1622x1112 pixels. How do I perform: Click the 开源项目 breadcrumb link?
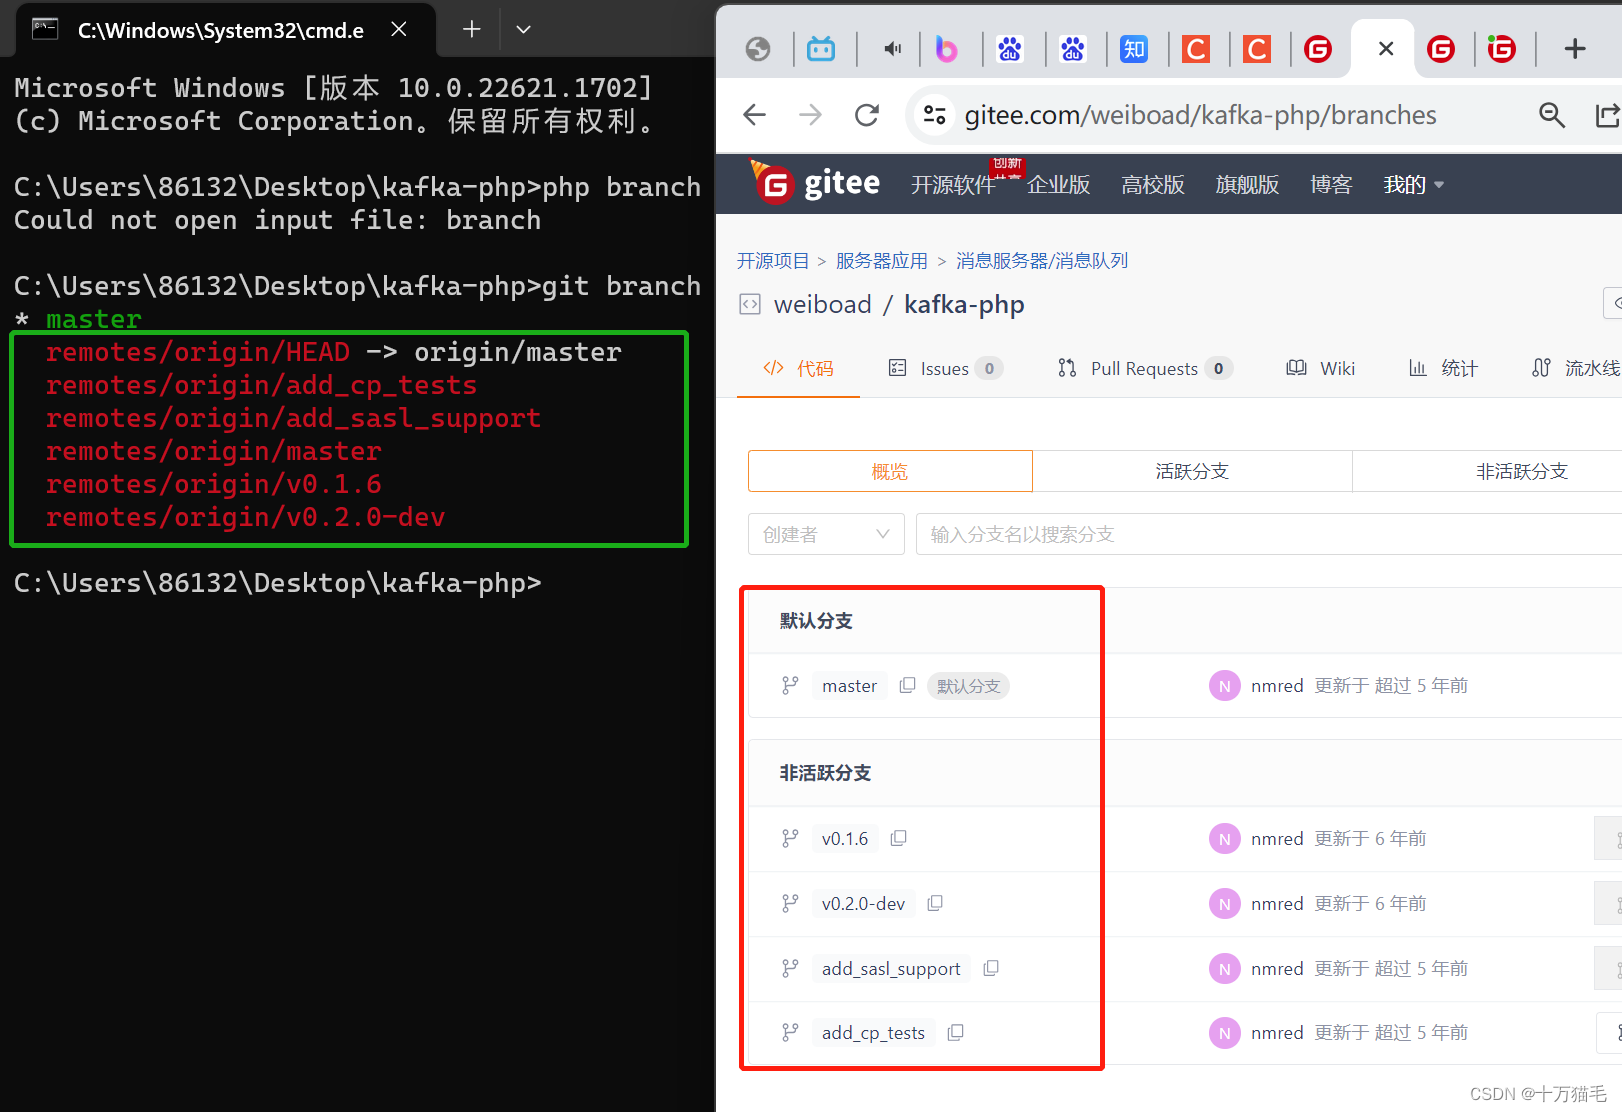773,261
